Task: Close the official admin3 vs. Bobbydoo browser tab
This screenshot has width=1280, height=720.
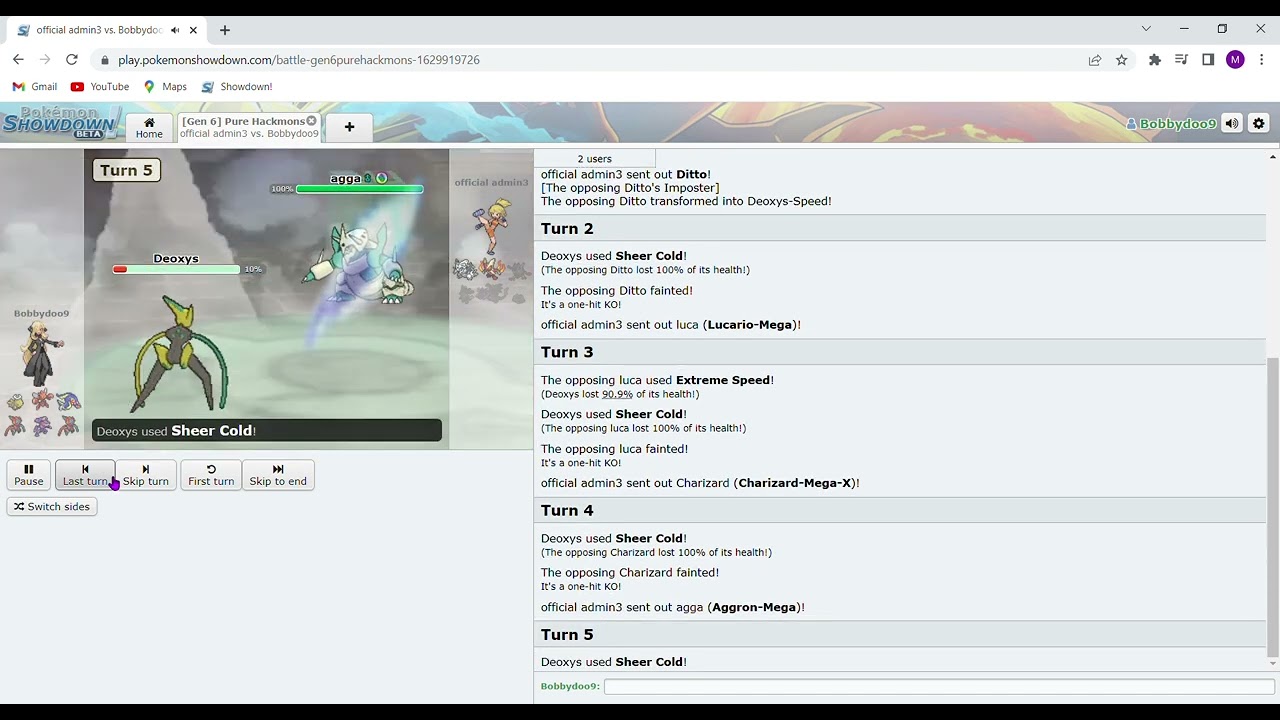Action: (x=193, y=30)
